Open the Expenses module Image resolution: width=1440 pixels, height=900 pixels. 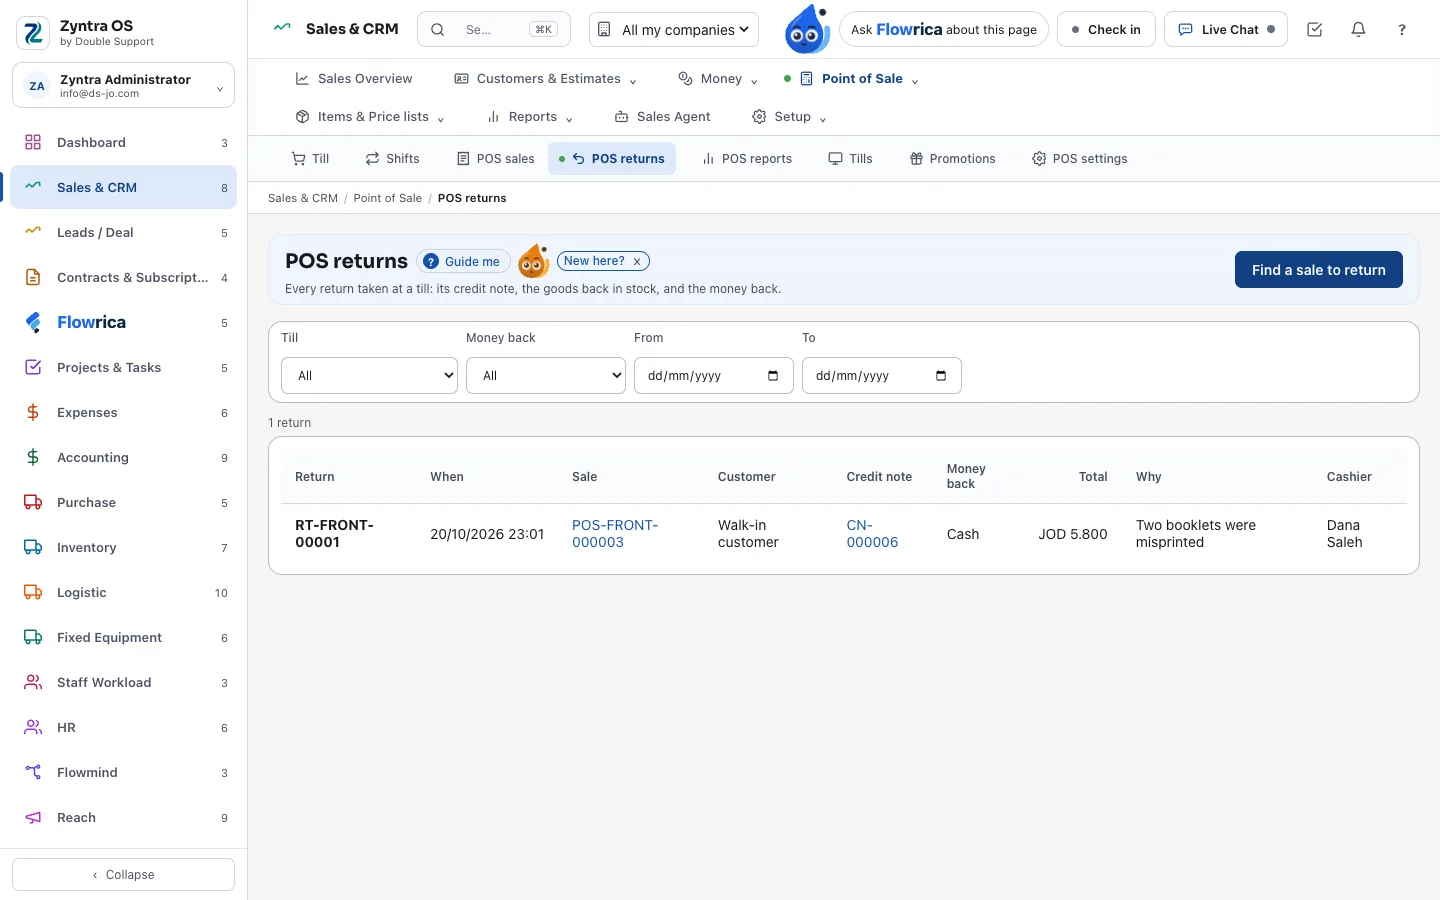[124, 412]
